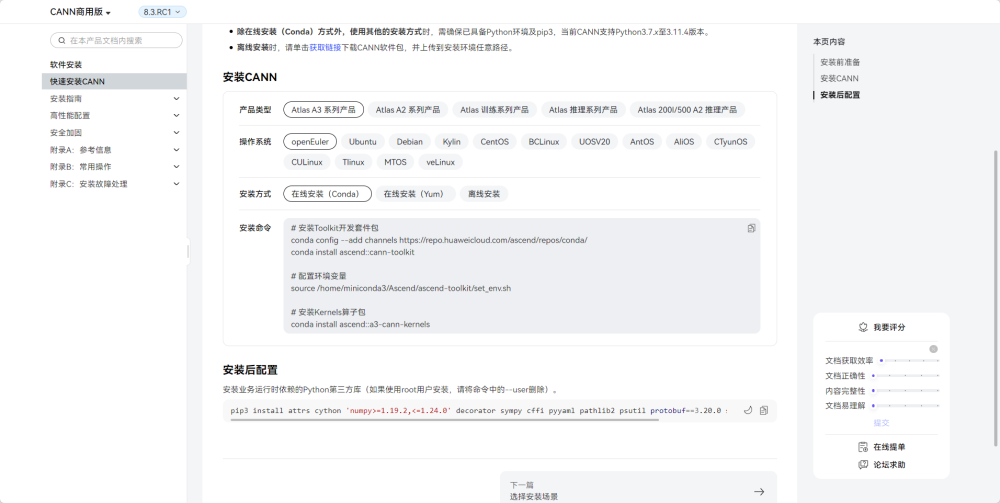The image size is (1000, 503).
Task: Choose CTyunOS operating system
Action: (x=730, y=142)
